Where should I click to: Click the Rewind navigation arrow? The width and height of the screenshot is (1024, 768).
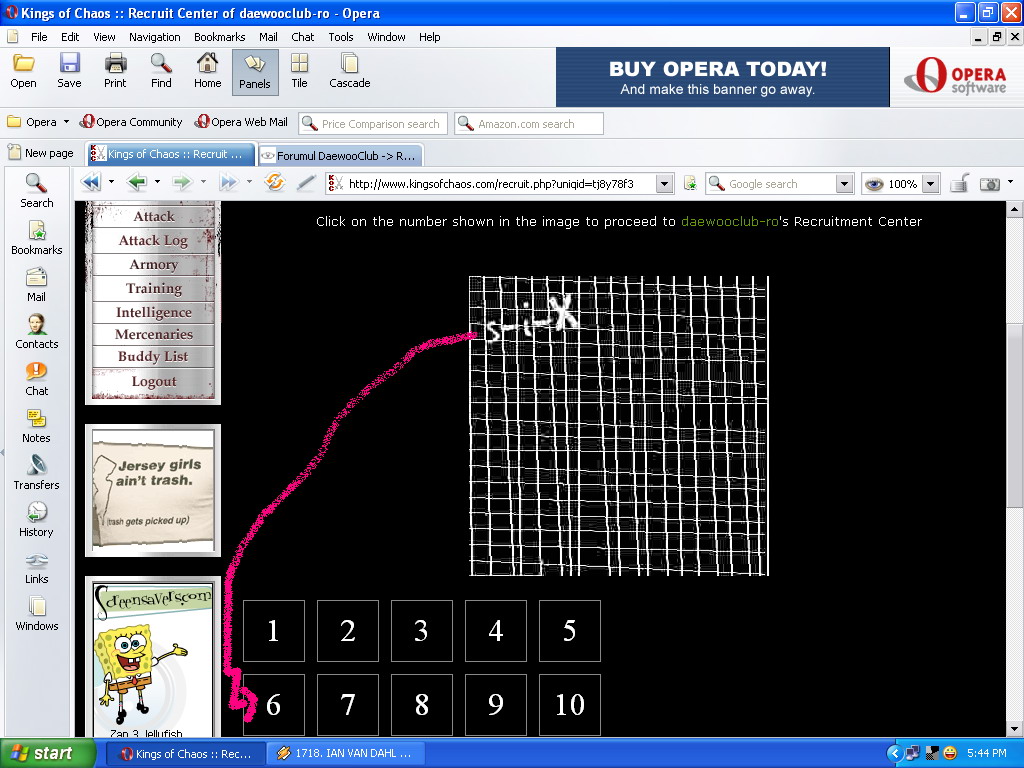coord(91,182)
